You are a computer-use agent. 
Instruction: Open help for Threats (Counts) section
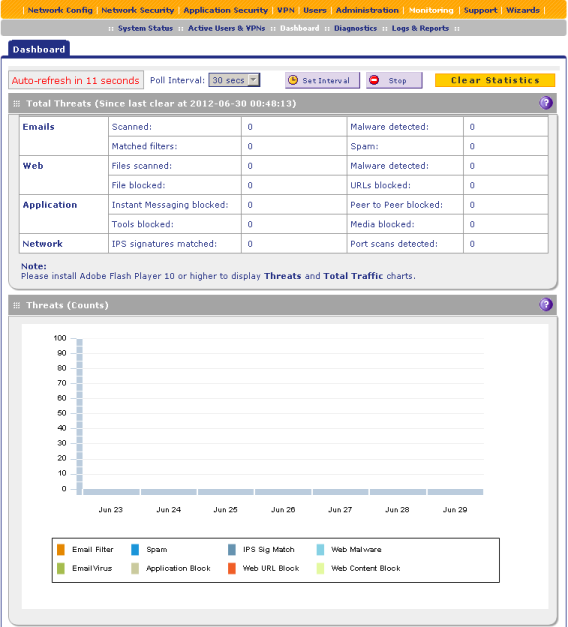546,305
